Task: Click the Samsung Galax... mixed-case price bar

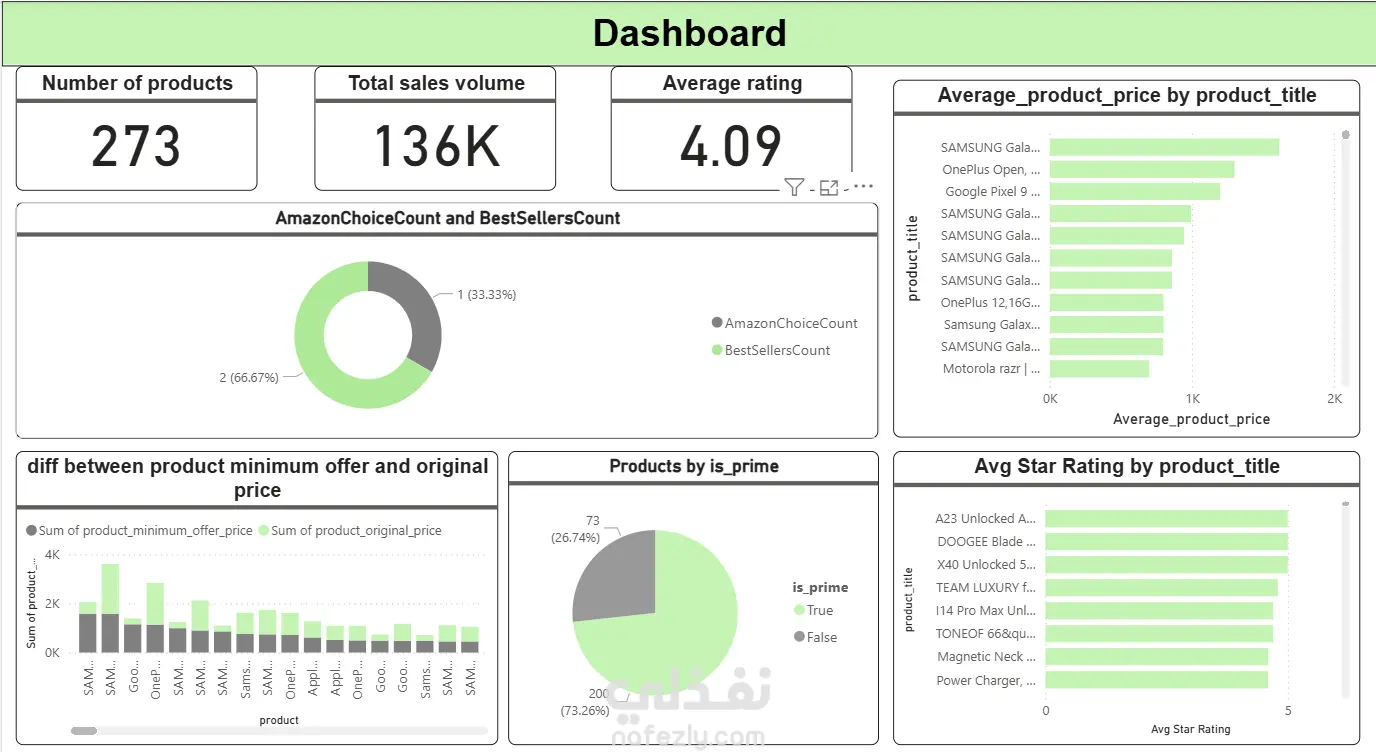Action: click(x=1107, y=324)
